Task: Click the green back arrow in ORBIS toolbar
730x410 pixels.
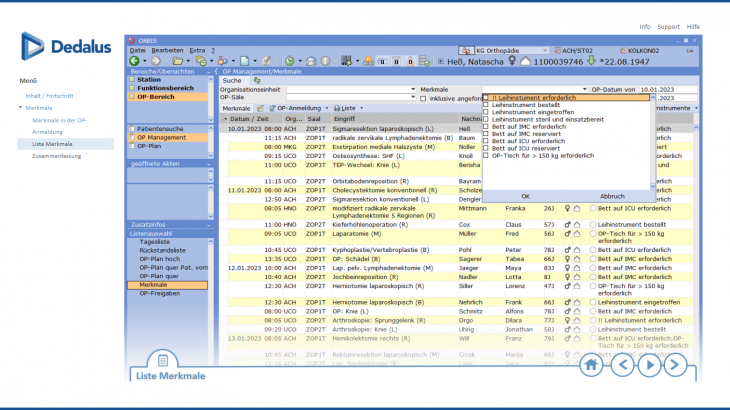Action: click(x=133, y=61)
